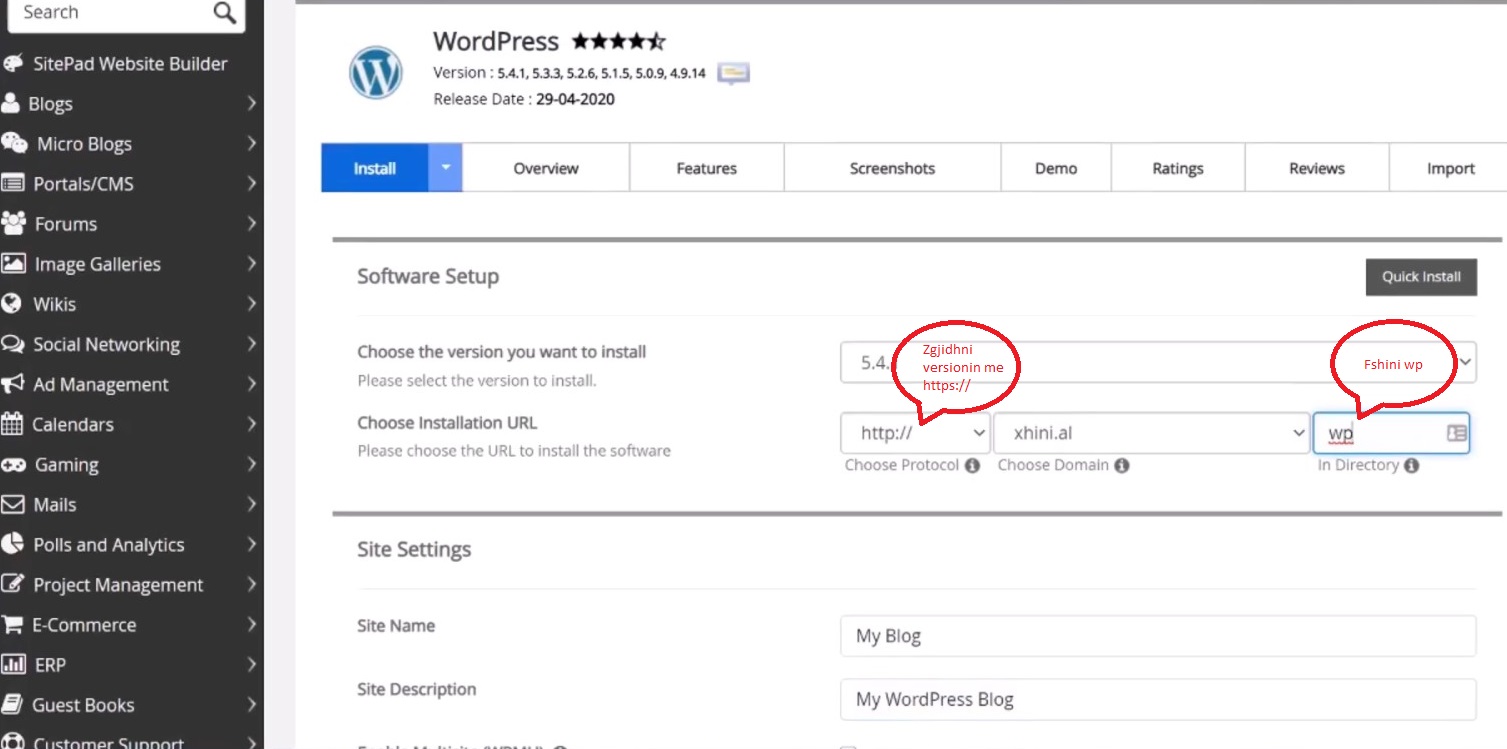Click the sidebar Search box

(x=125, y=13)
